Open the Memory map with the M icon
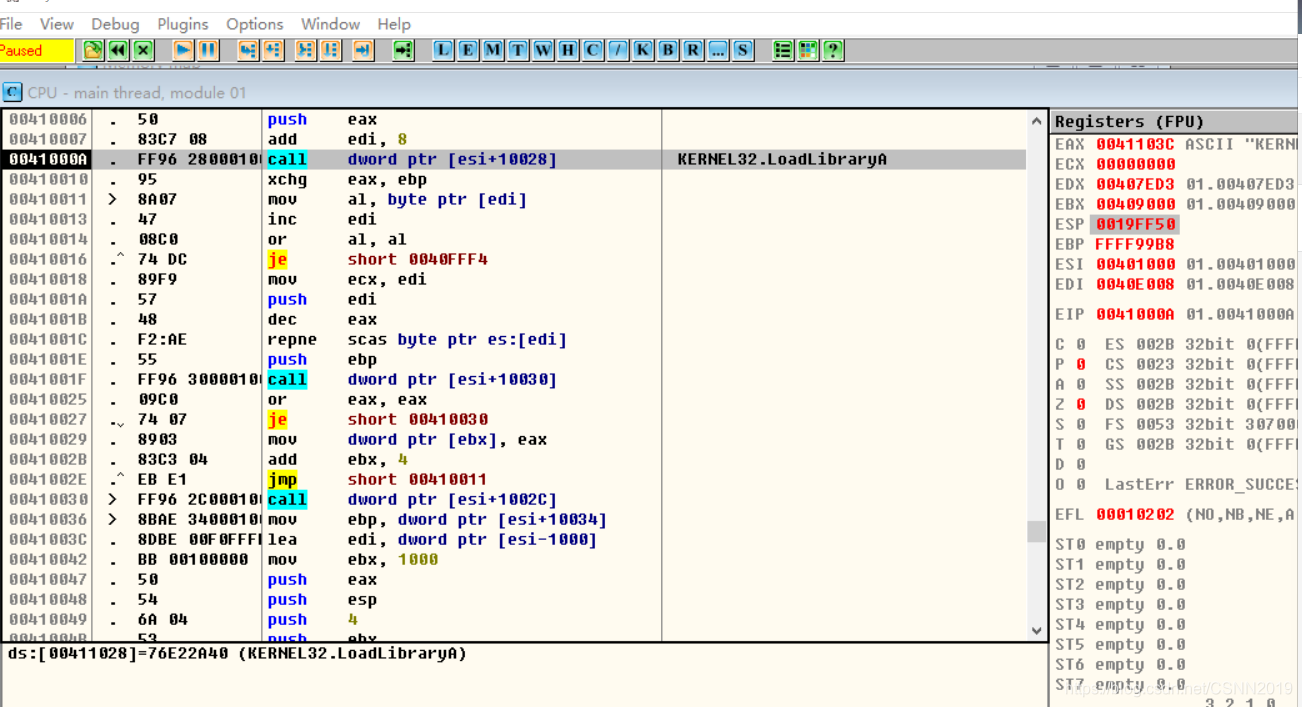 point(493,50)
